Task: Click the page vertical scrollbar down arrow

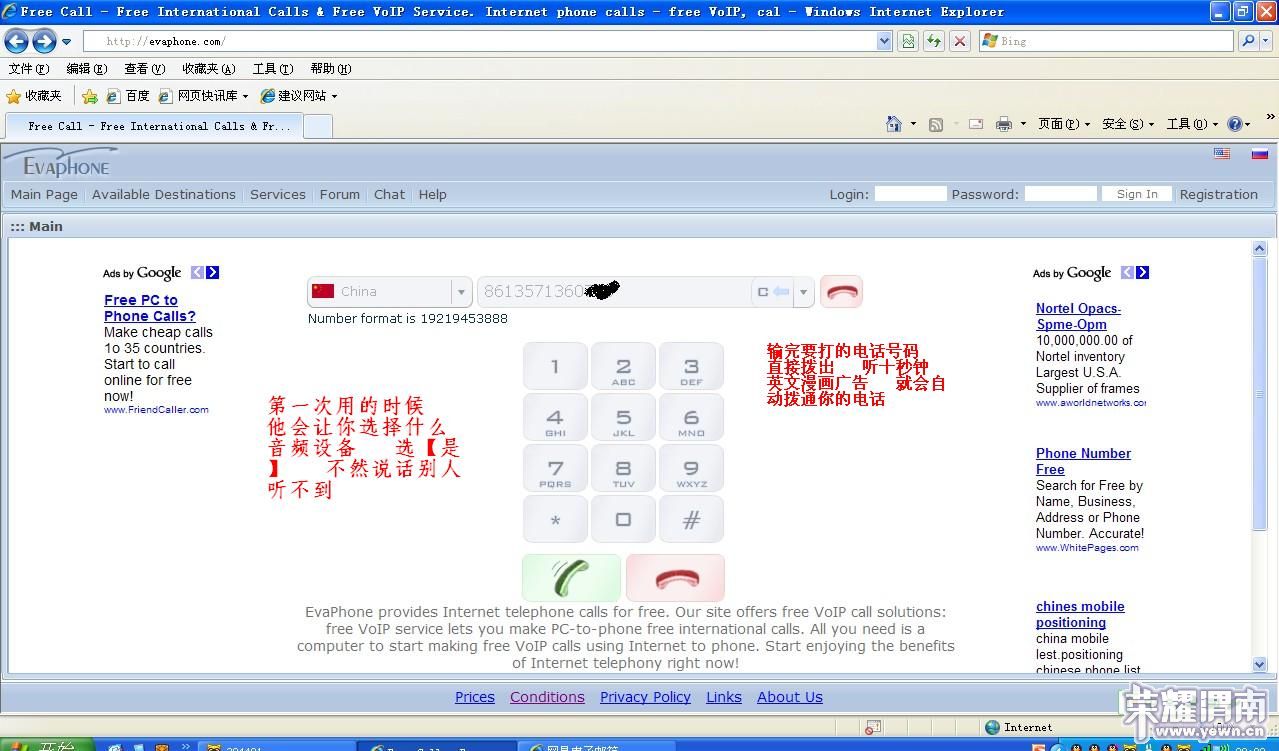Action: click(1259, 664)
